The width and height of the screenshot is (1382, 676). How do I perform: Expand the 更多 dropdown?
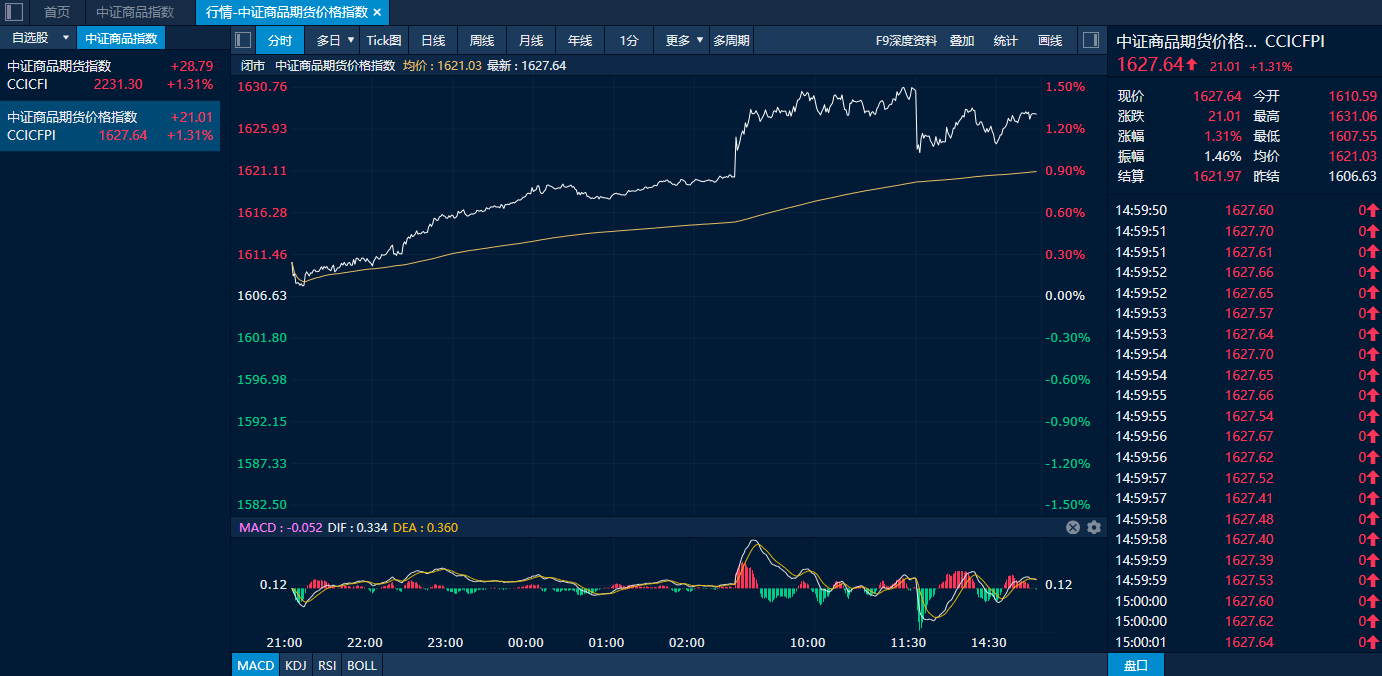tap(700, 40)
